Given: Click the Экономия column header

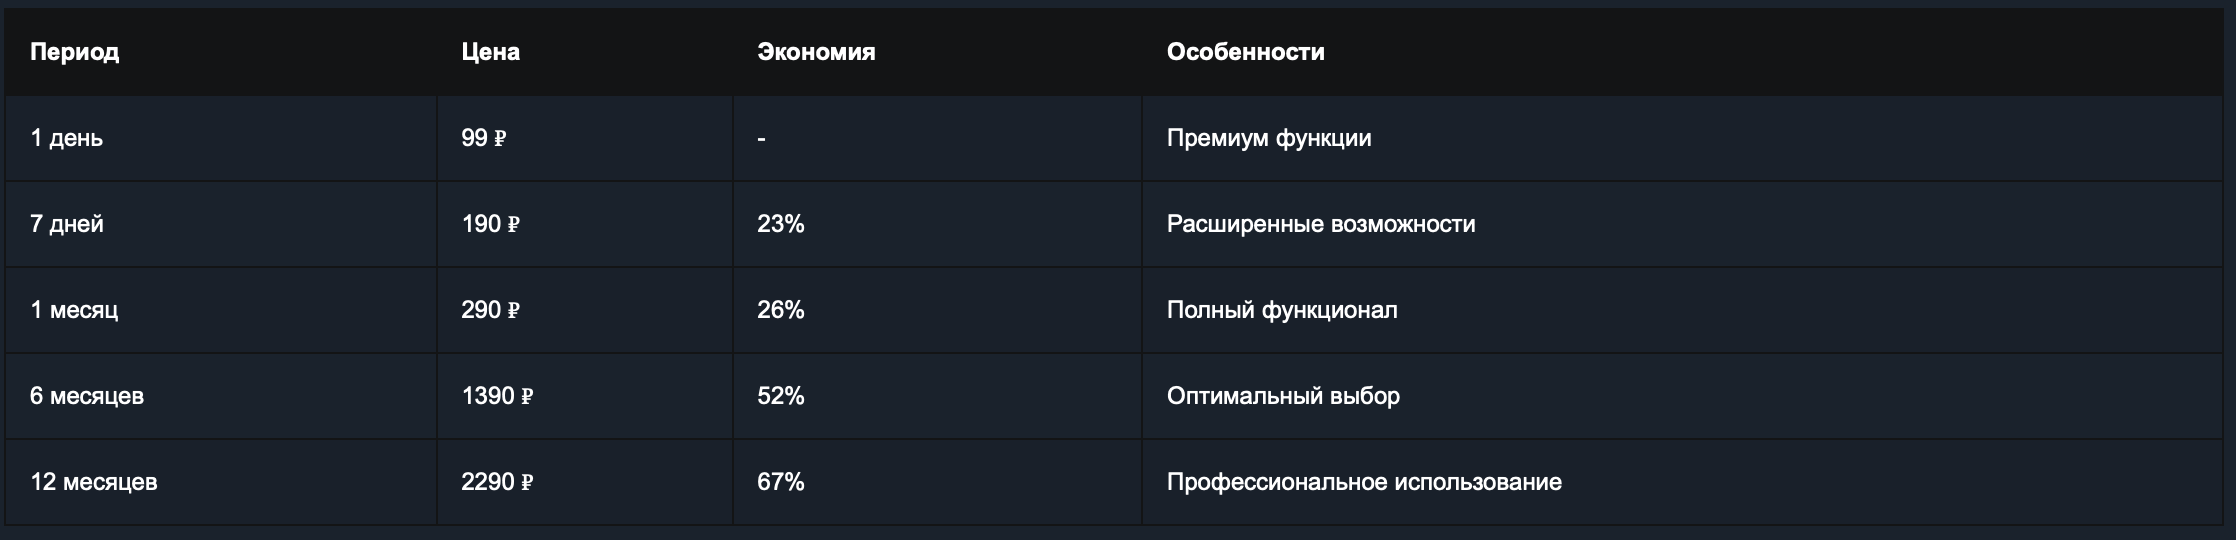Looking at the screenshot, I should coord(816,52).
